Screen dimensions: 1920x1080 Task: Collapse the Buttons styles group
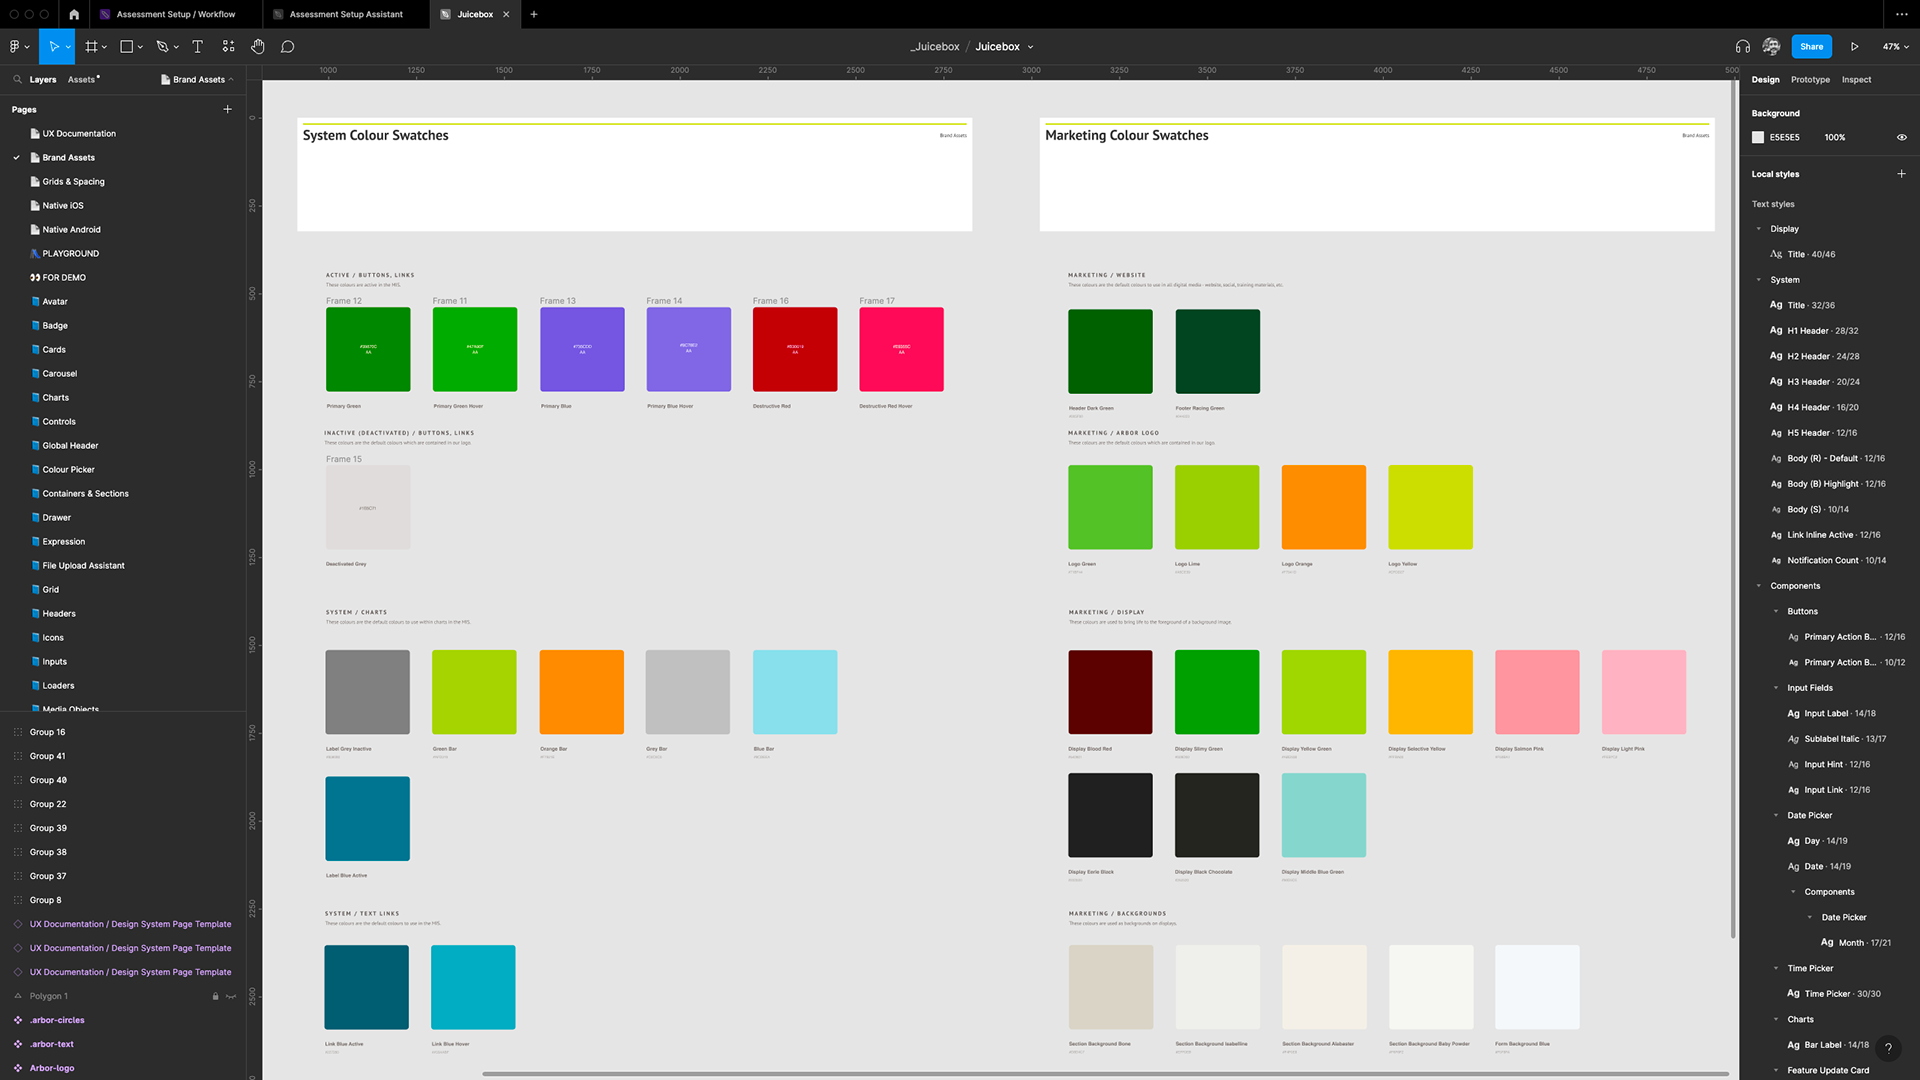(x=1776, y=611)
